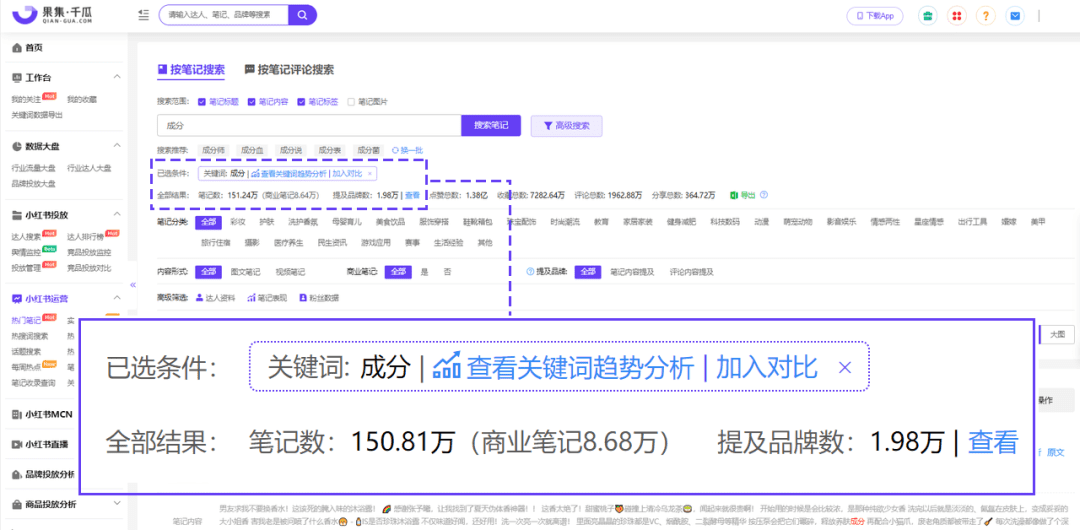Click the top search input box
The image size is (1080, 530).
223,15
